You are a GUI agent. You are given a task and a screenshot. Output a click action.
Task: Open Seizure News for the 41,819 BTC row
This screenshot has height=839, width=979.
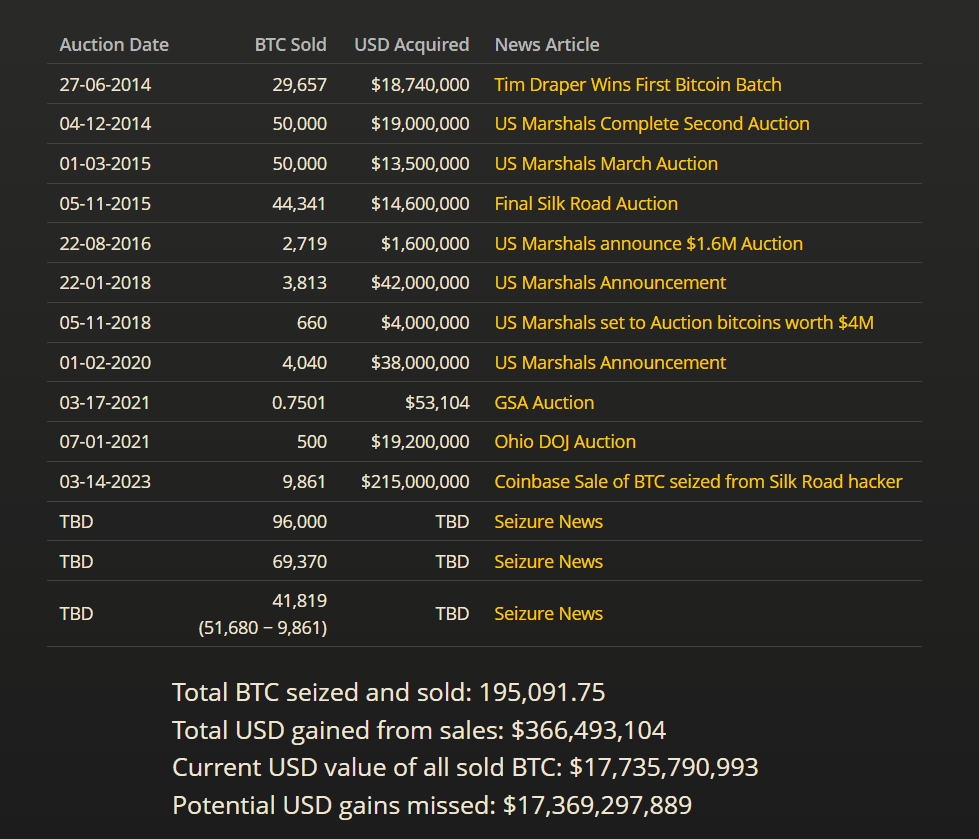(x=548, y=614)
